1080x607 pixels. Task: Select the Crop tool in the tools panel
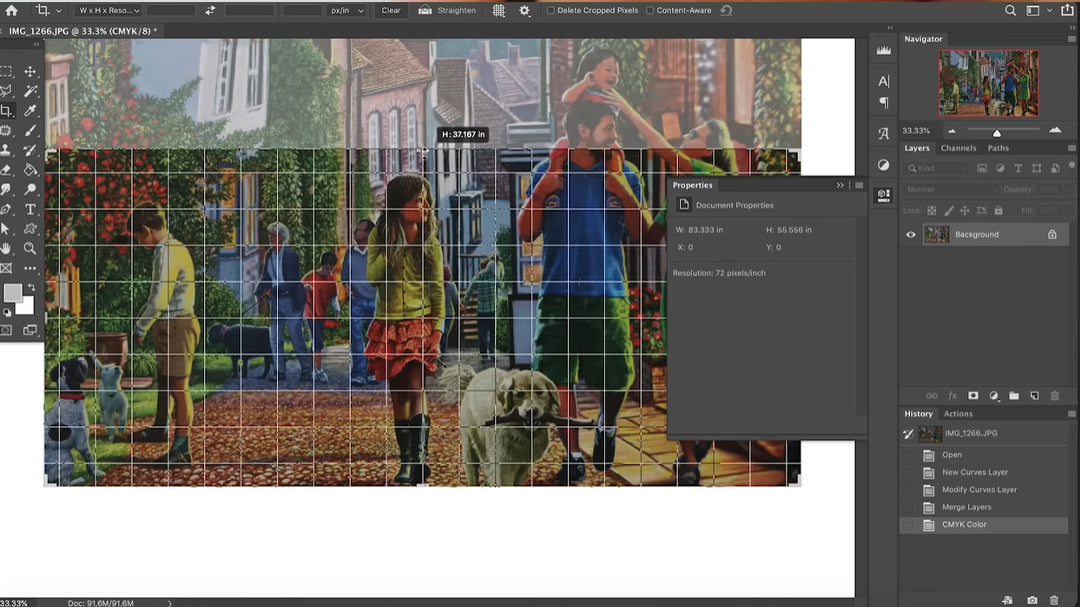coord(6,111)
